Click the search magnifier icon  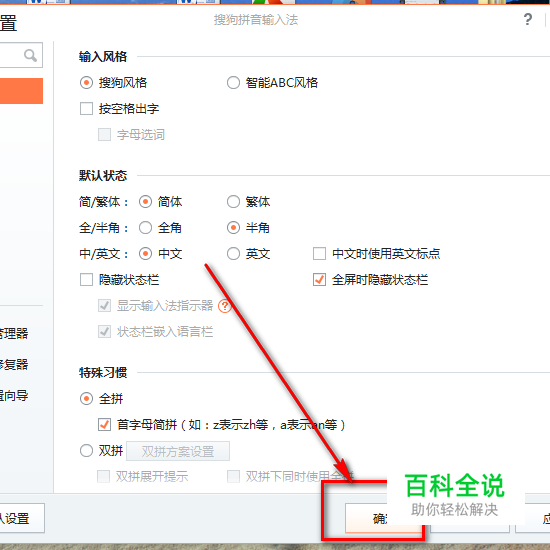[31, 55]
